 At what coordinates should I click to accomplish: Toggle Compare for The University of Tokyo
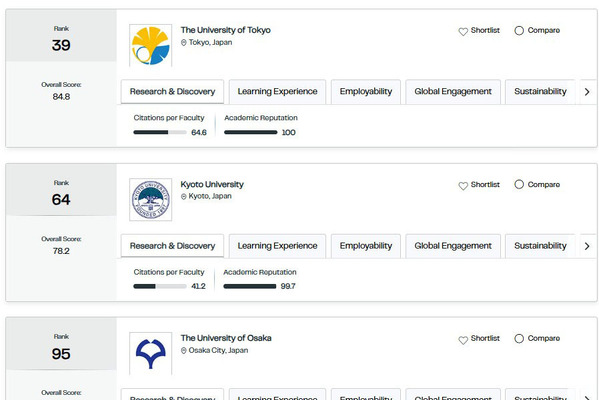click(519, 31)
